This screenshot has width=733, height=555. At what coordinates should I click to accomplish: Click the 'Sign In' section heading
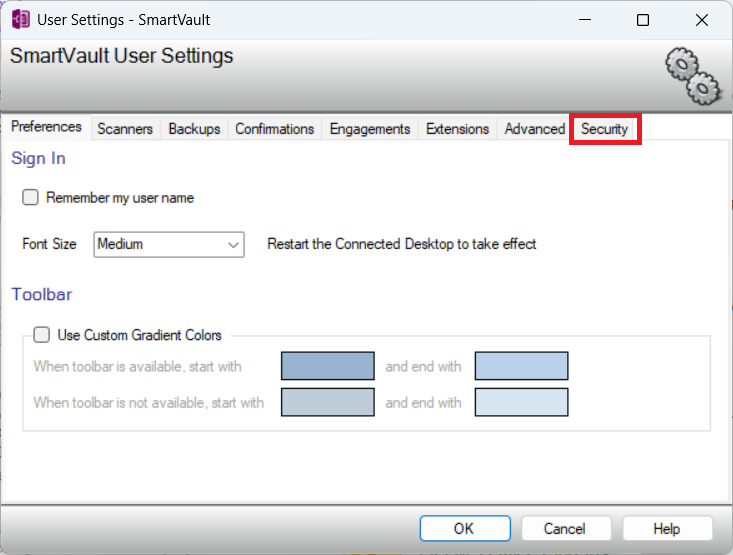38,159
